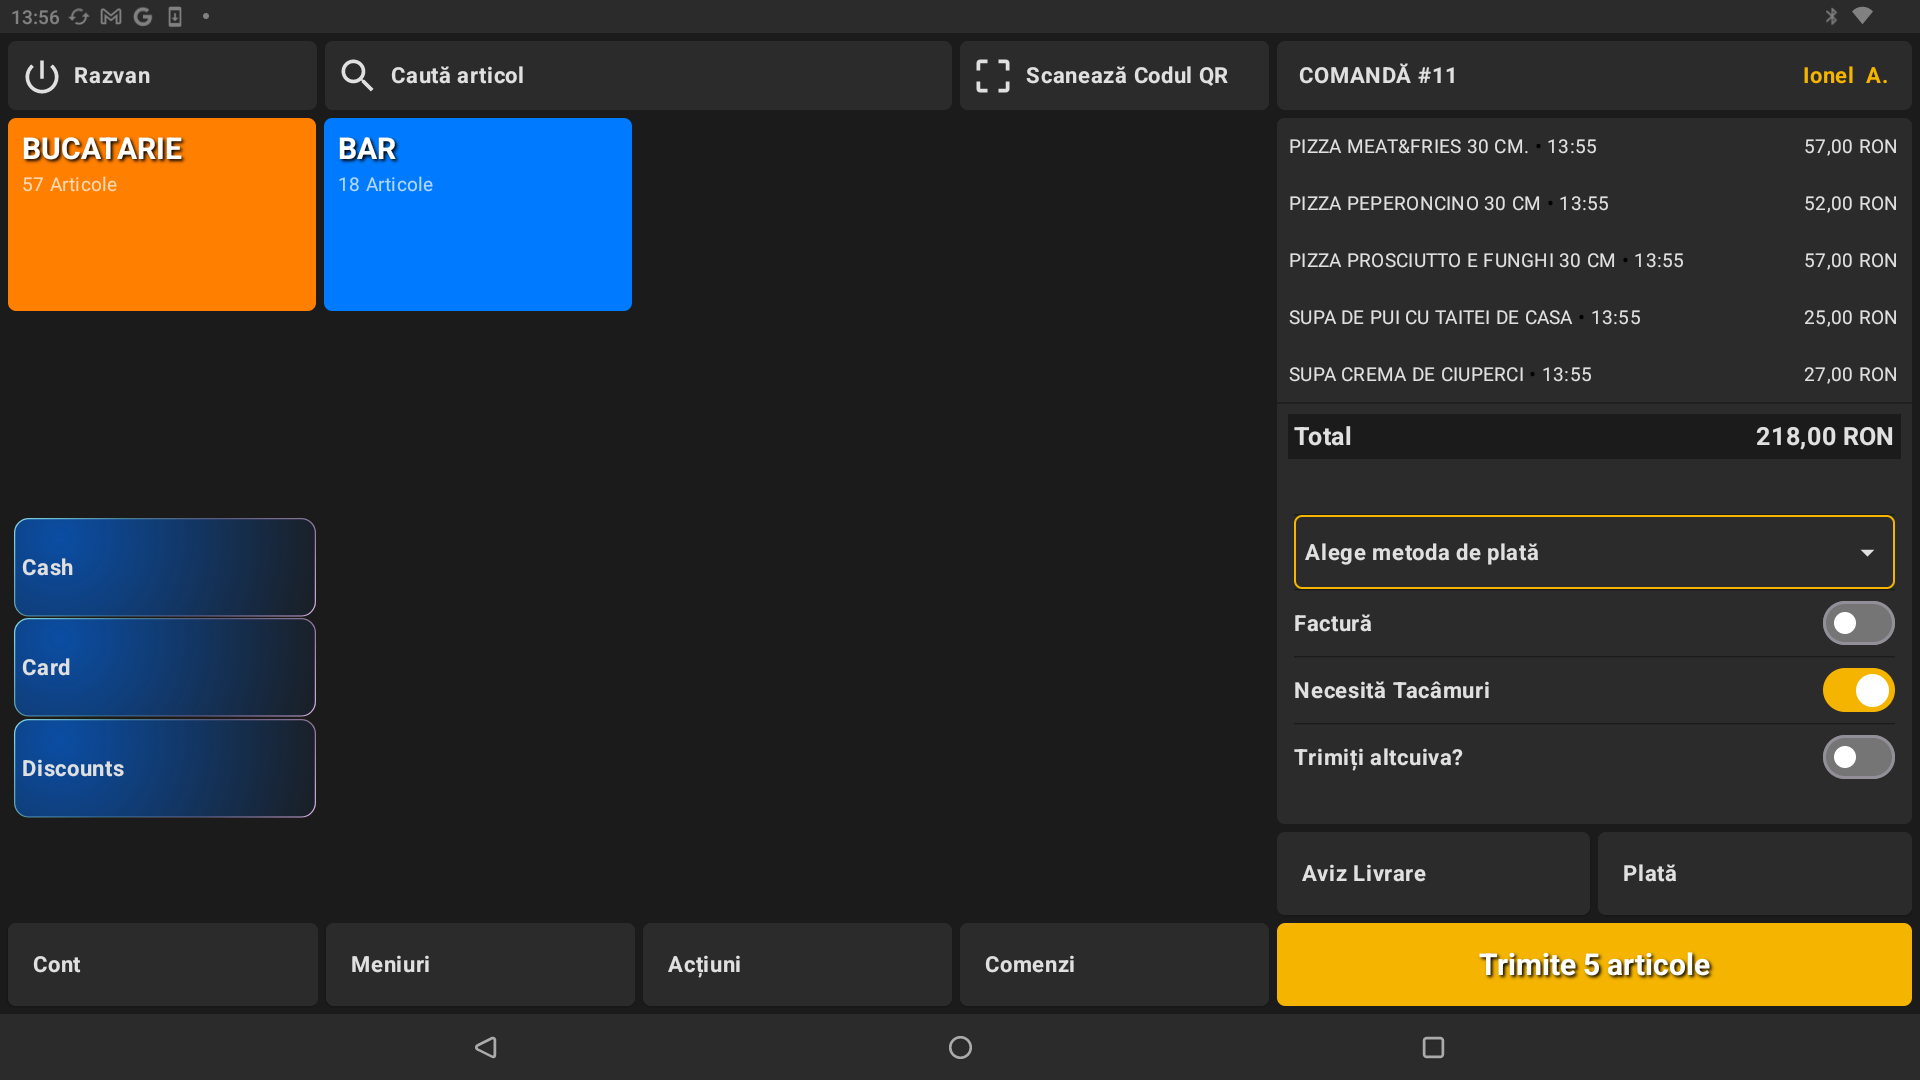Enable the Factură toggle
Screen dimensions: 1920x1080
[x=1857, y=623]
